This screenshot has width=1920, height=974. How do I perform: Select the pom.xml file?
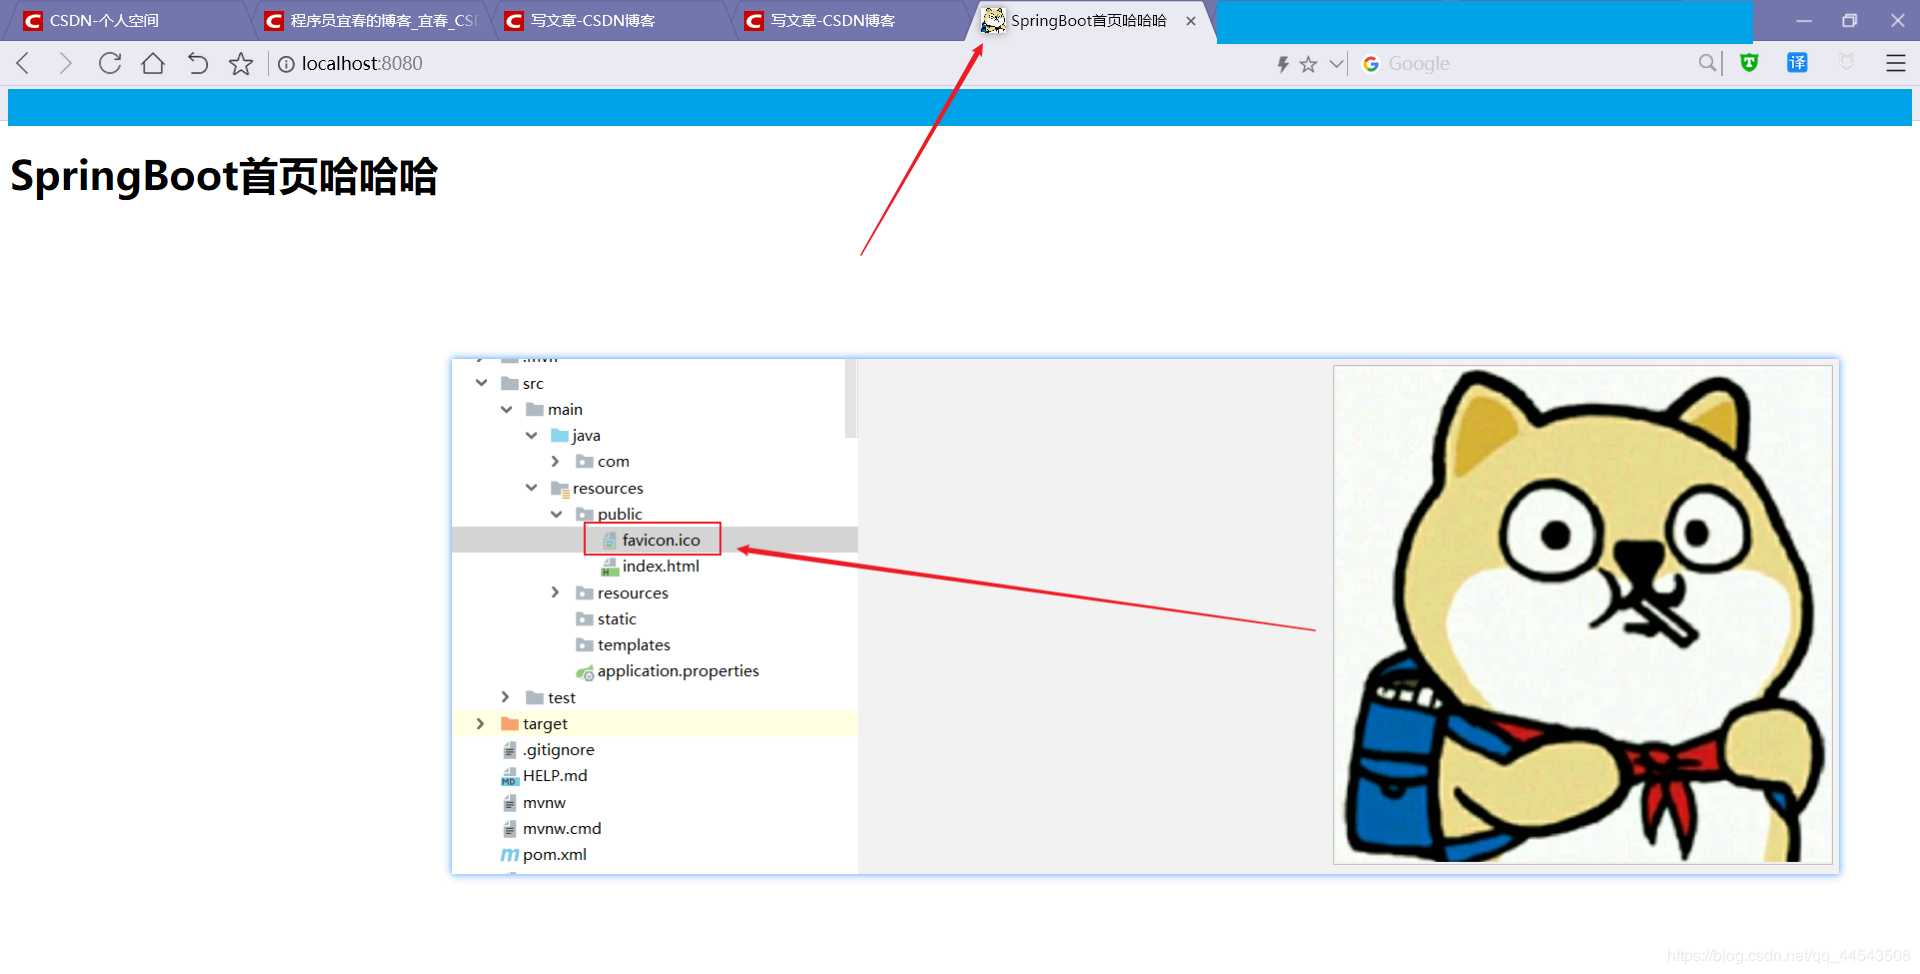[x=544, y=854]
